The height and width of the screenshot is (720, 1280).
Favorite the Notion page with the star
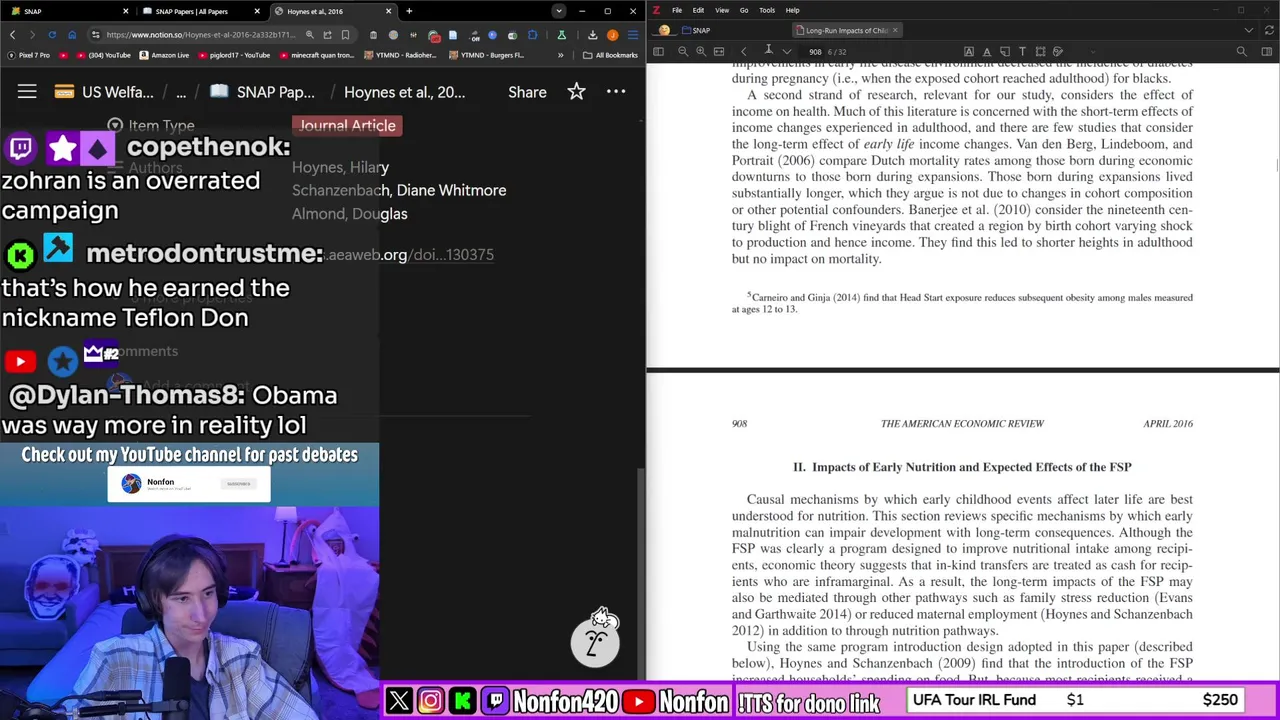(x=576, y=91)
